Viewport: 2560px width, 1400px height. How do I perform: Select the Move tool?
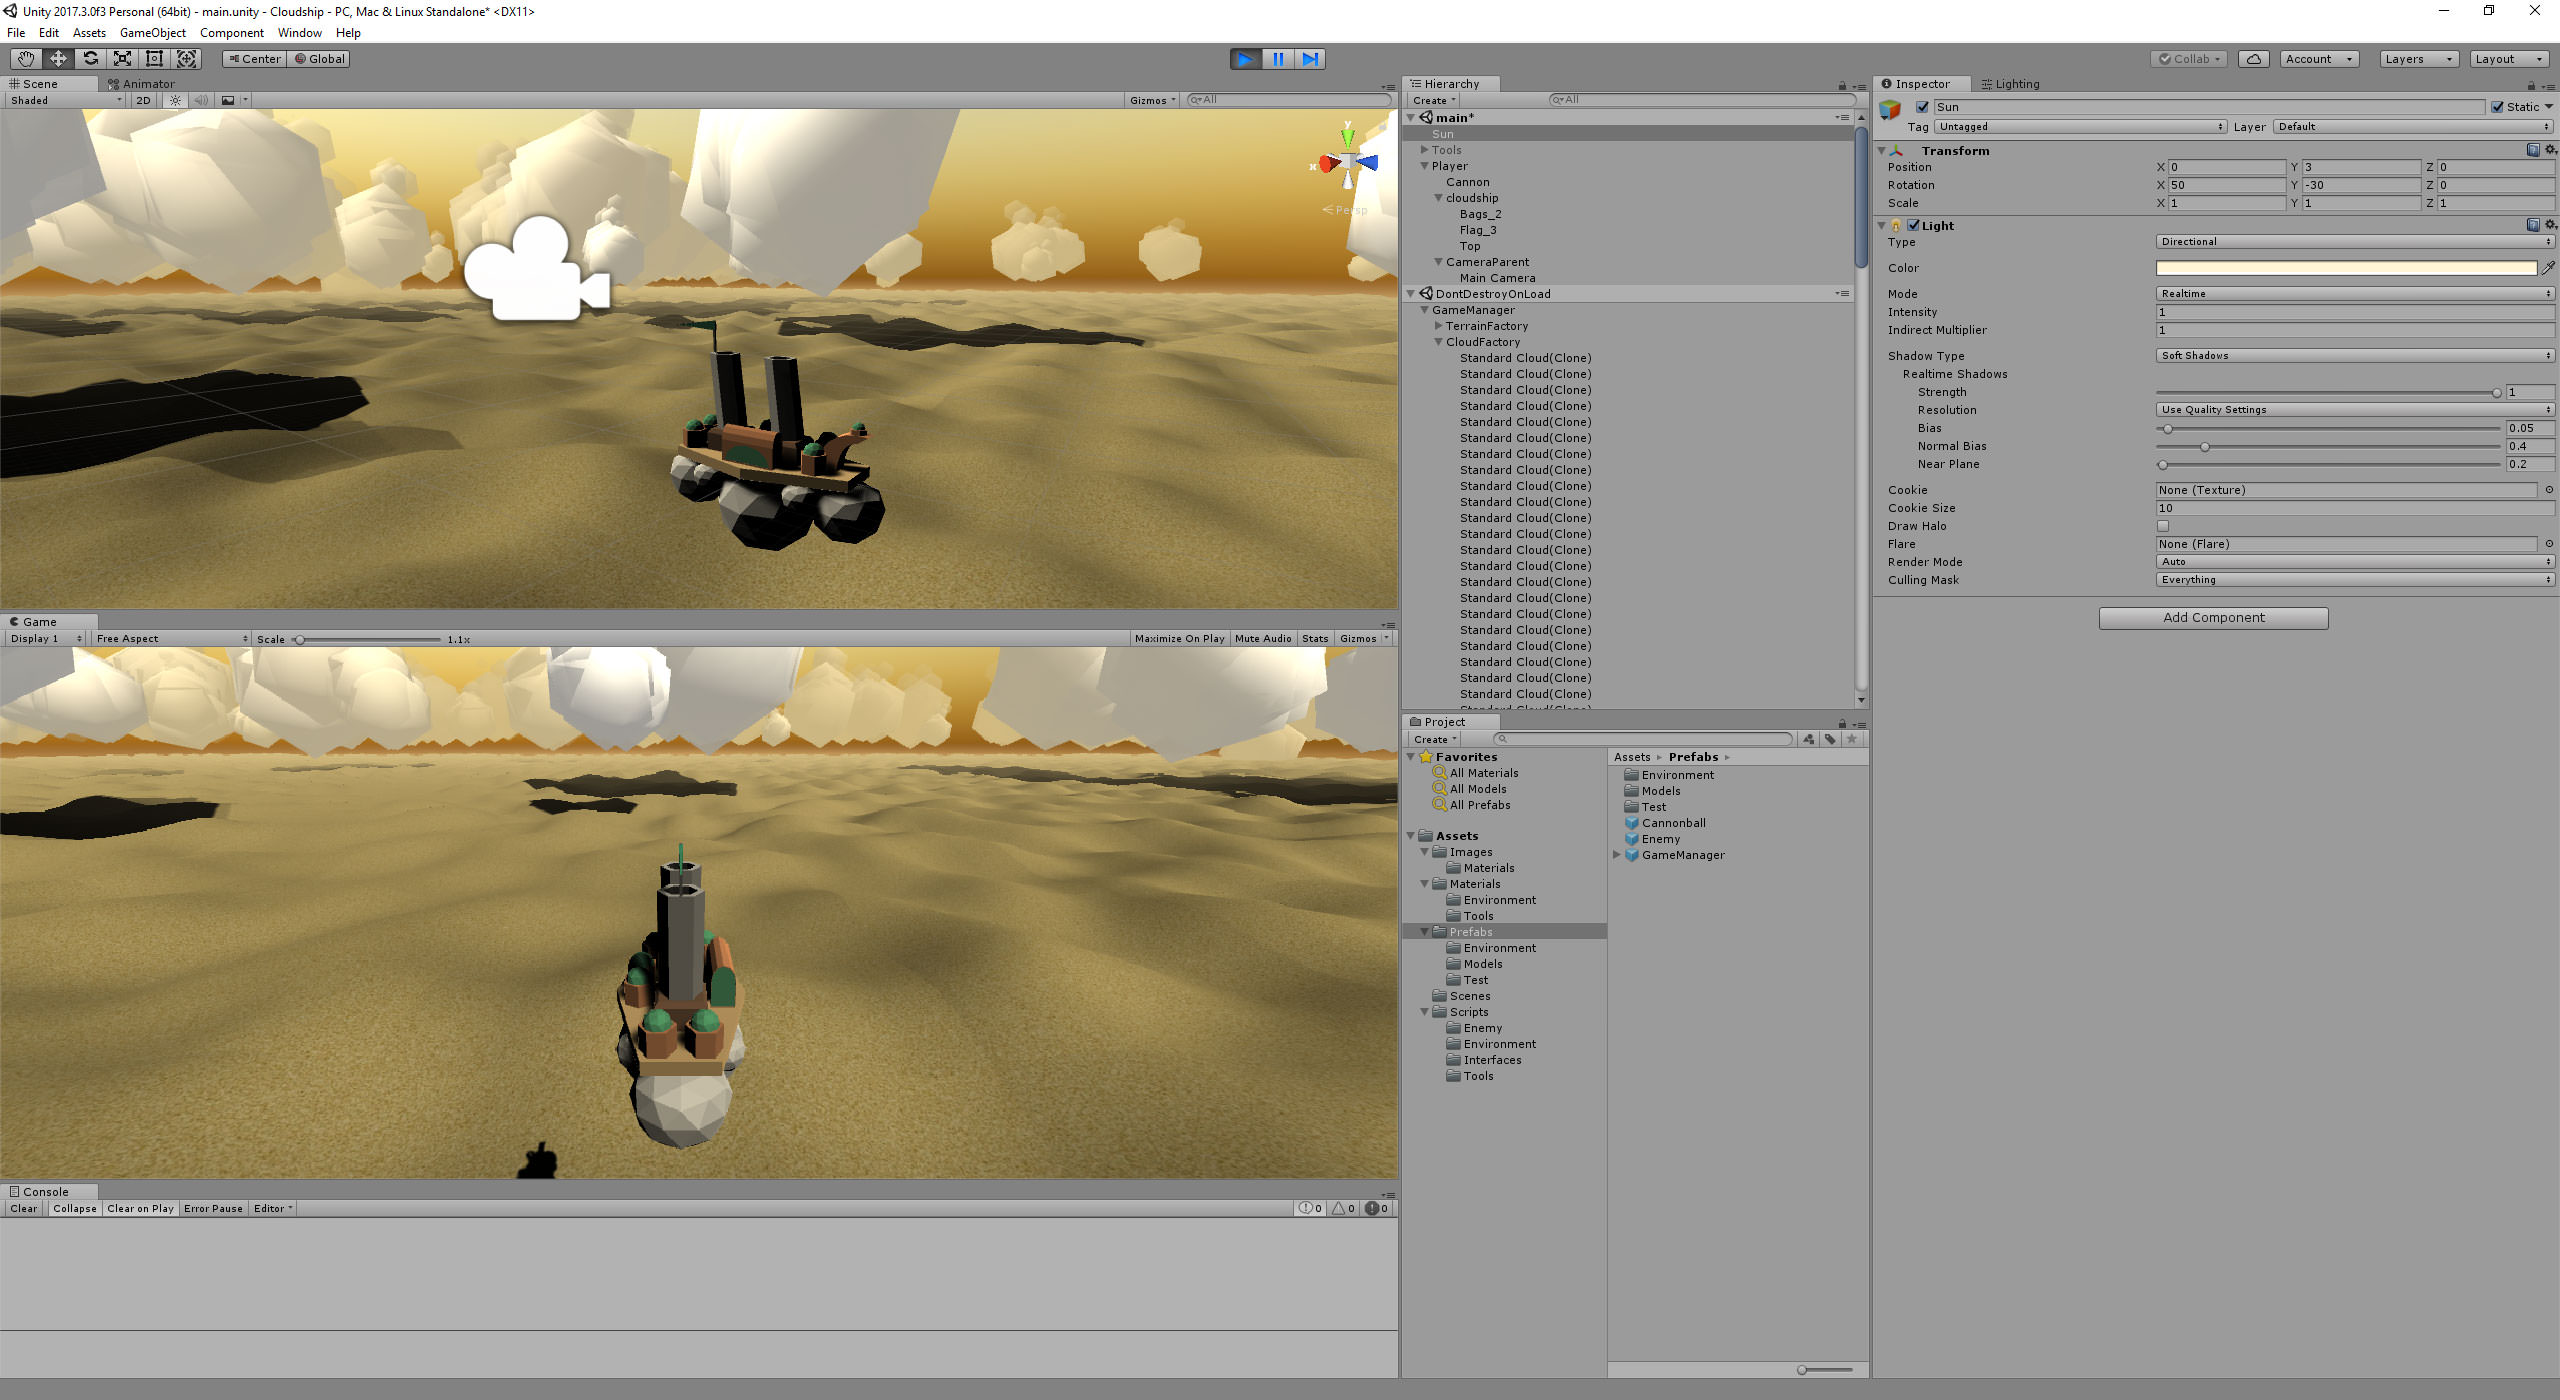pos(58,59)
